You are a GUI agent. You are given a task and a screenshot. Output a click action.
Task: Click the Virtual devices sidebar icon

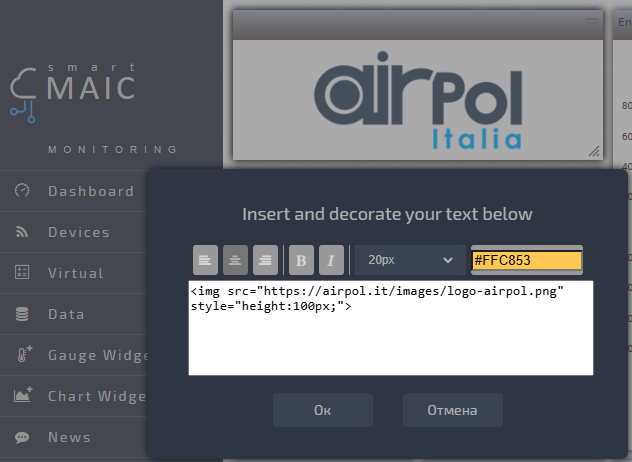point(22,273)
